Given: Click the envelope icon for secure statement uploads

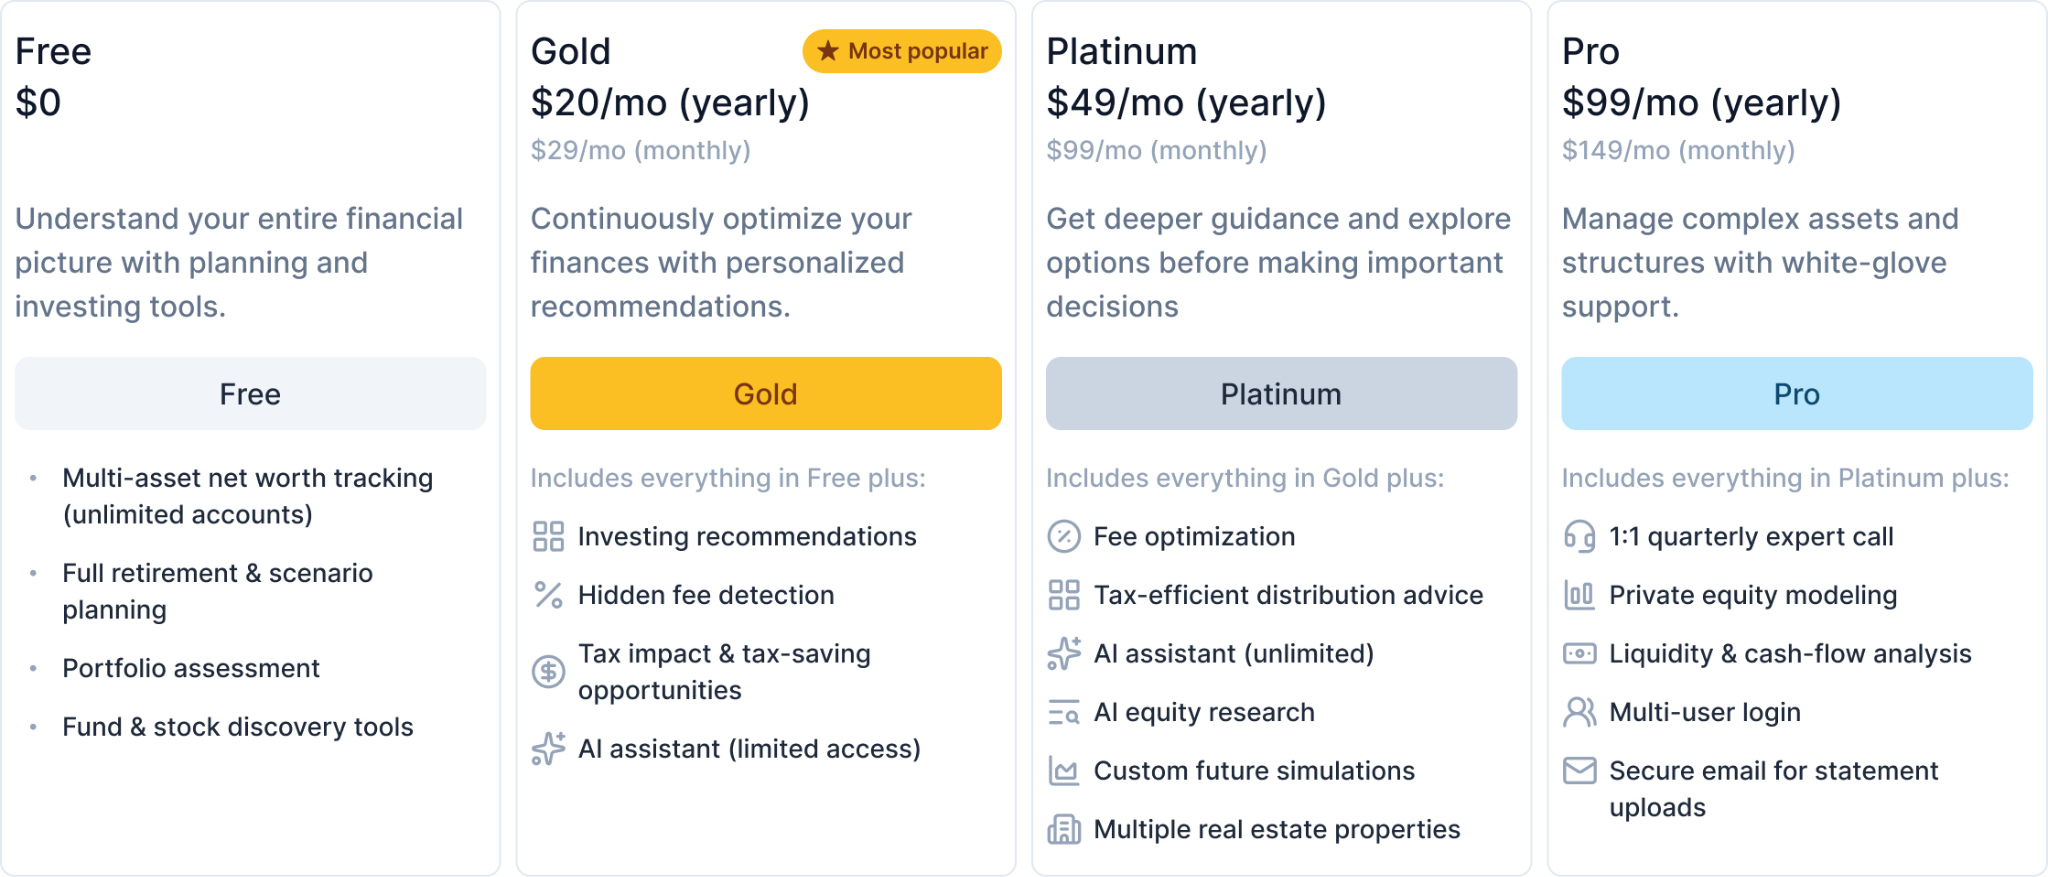Looking at the screenshot, I should 1579,770.
